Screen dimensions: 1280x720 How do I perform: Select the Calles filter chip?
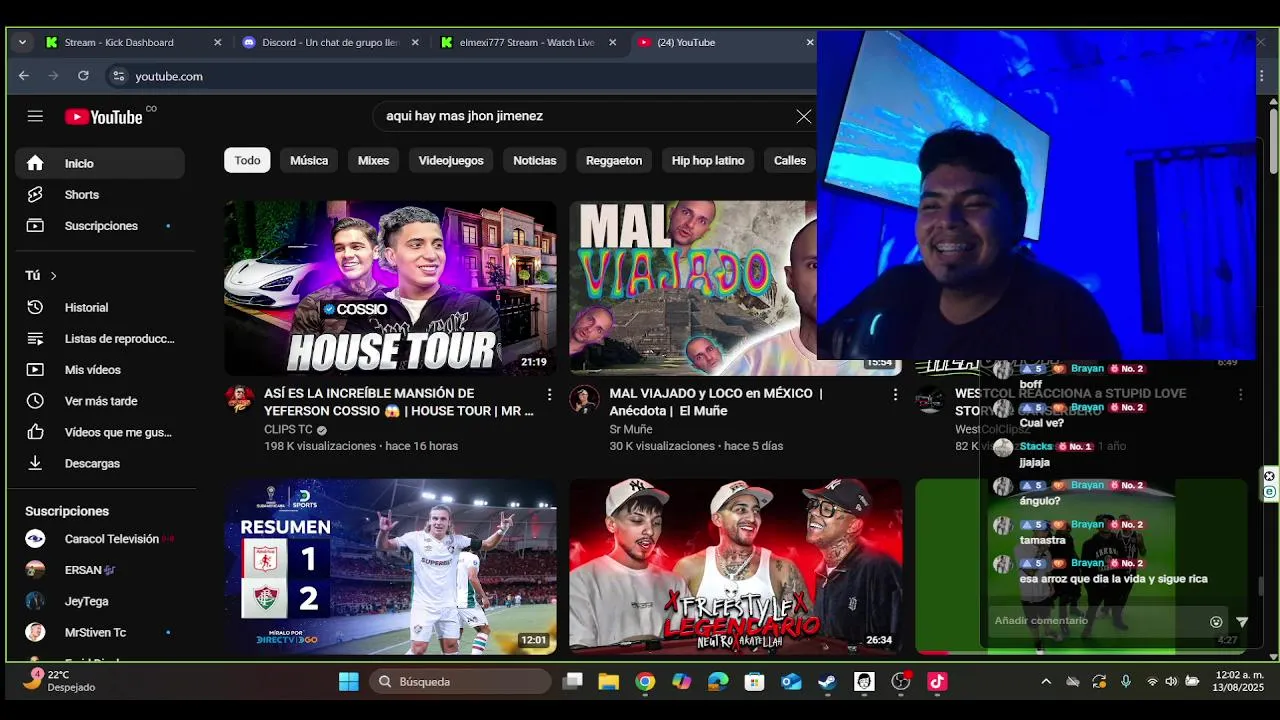pyautogui.click(x=790, y=160)
